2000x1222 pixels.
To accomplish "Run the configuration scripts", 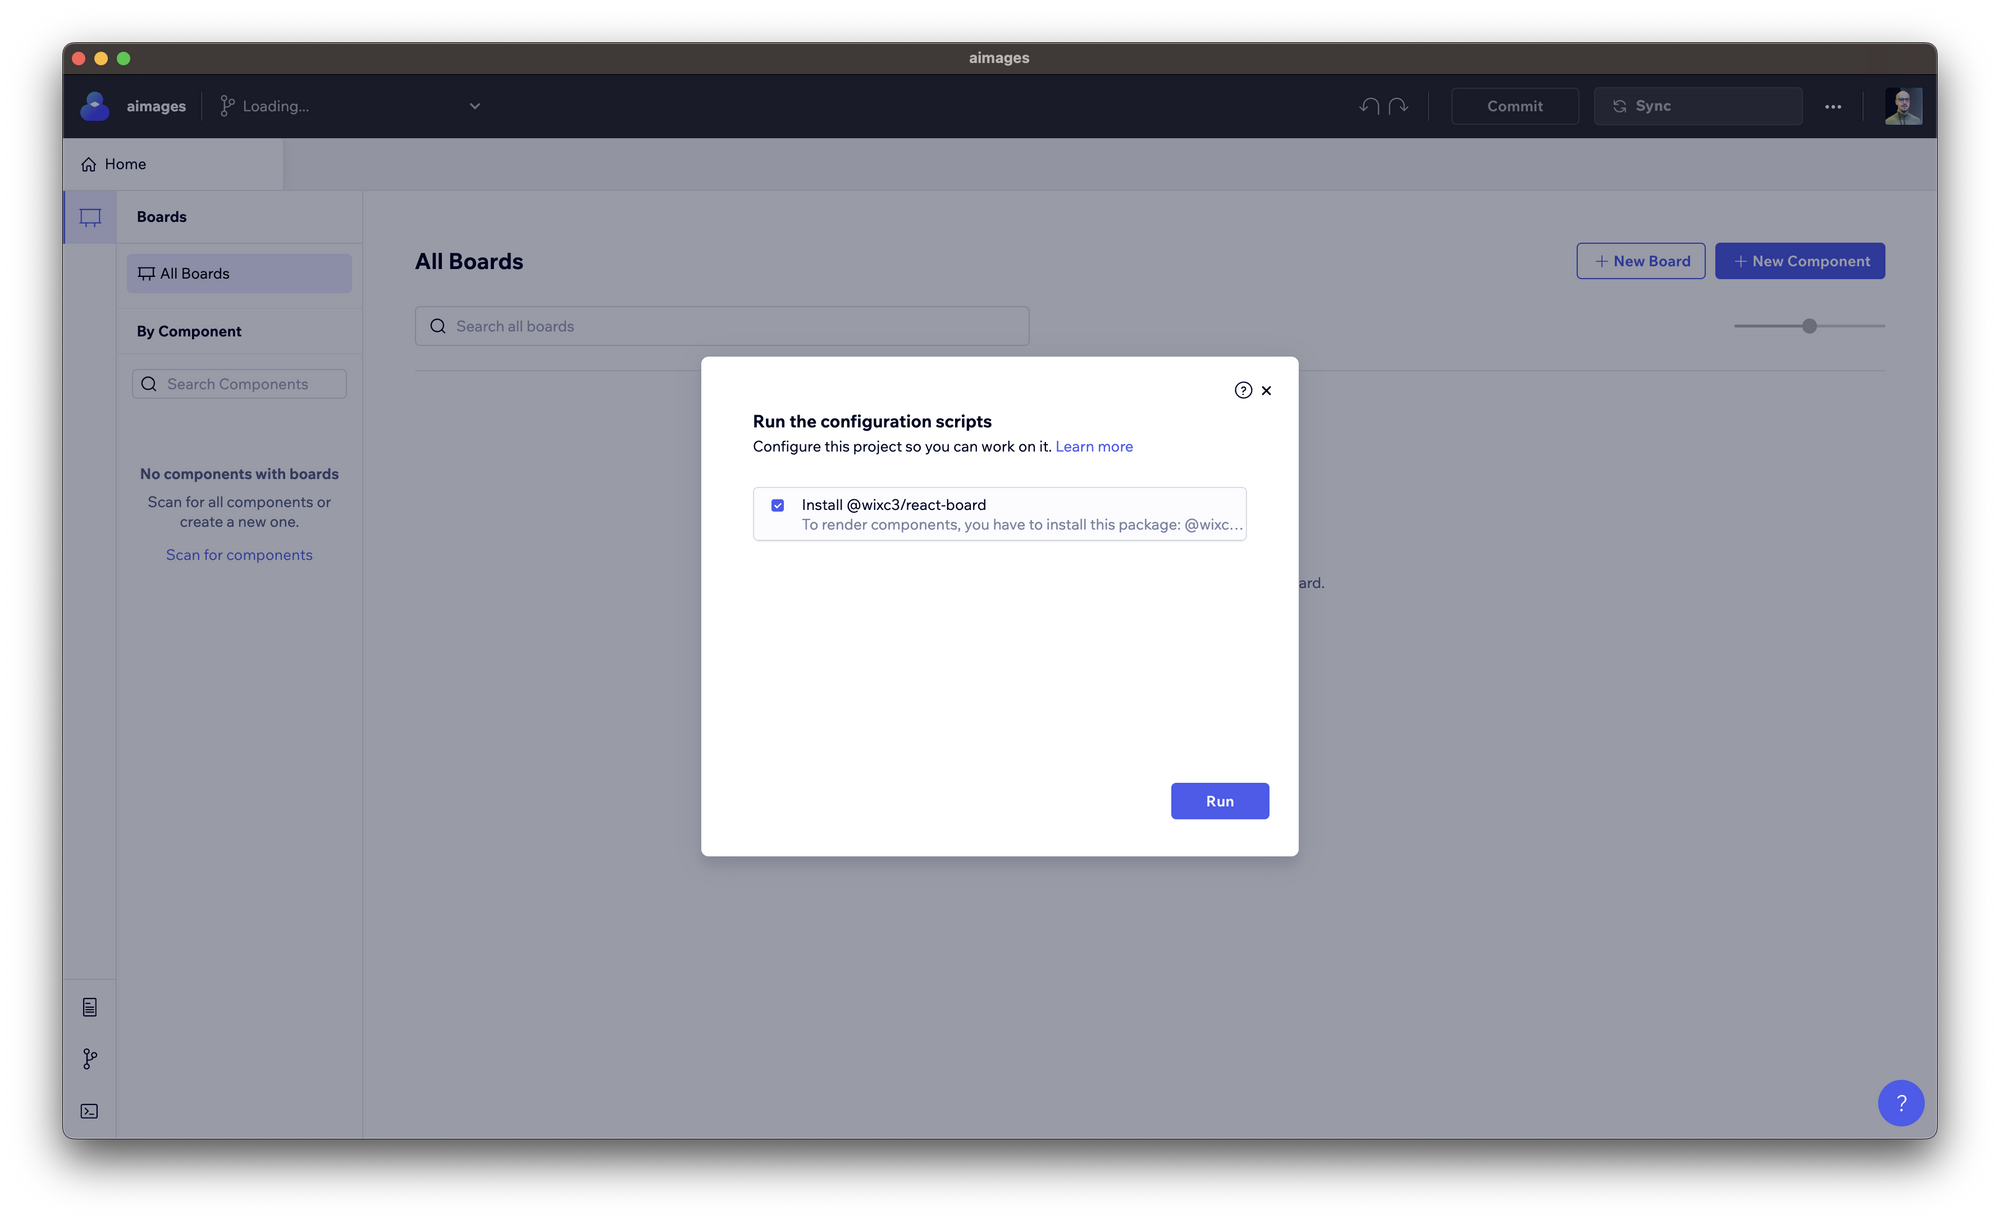I will coord(1219,800).
